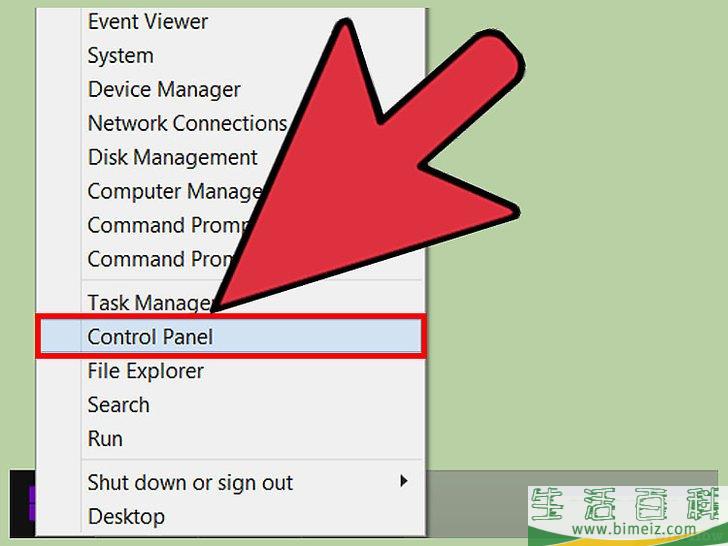Screen dimensions: 728x546
Task: Open Event Viewer from the menu
Action: (148, 22)
